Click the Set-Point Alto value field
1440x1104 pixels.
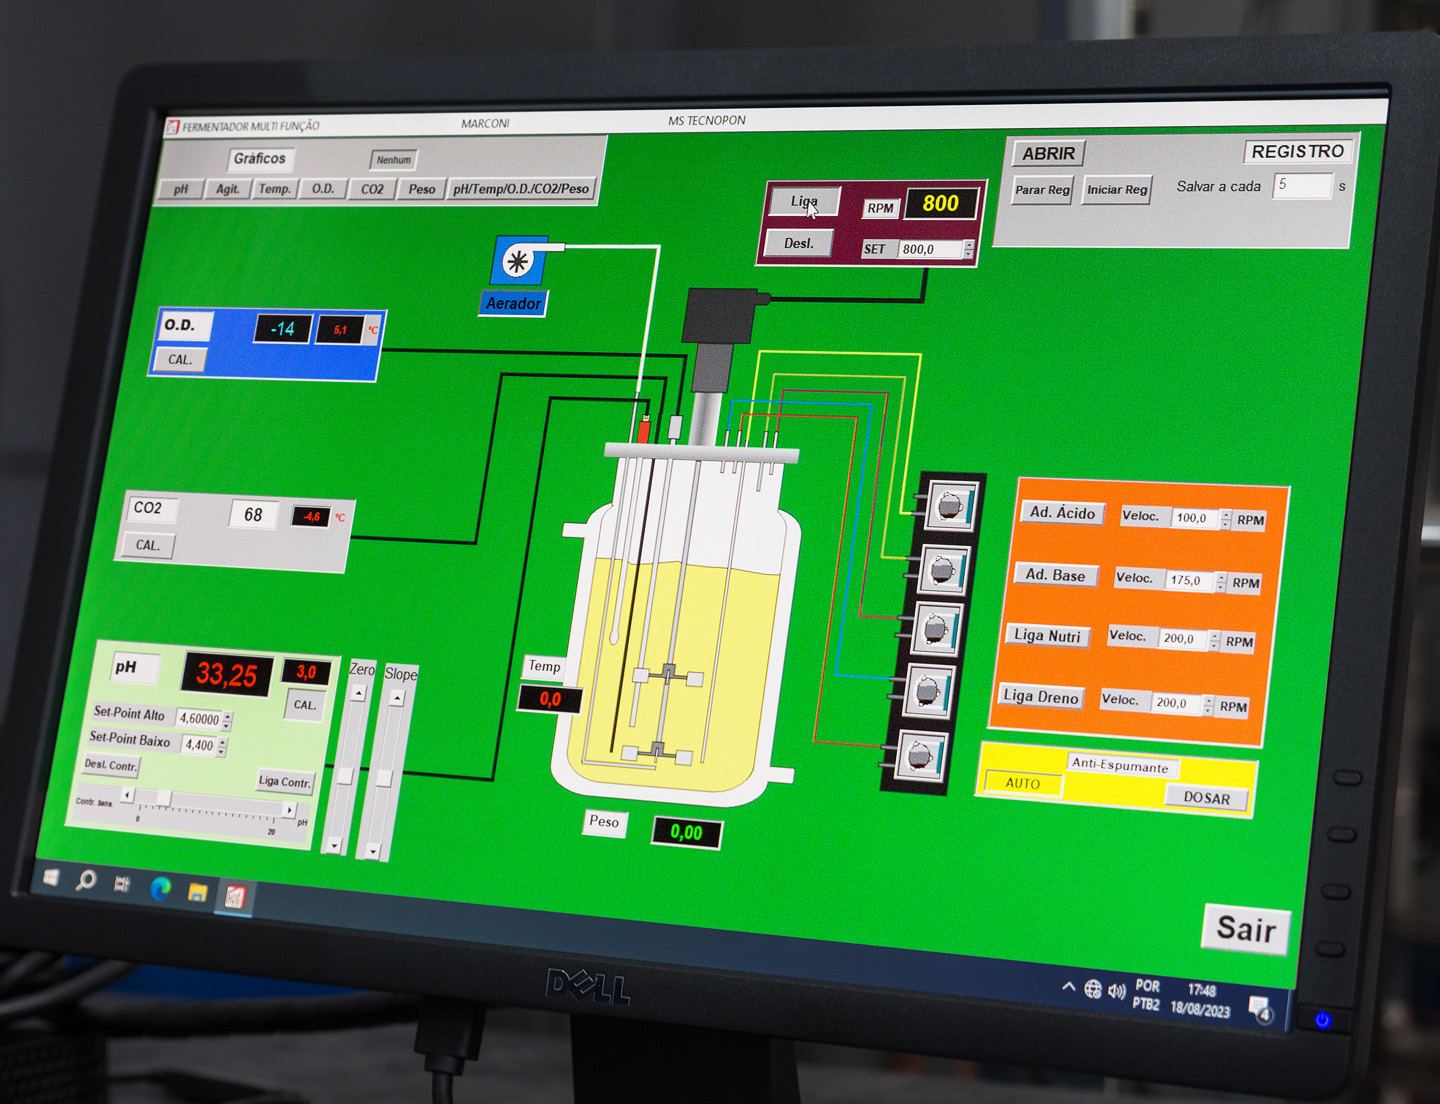[200, 719]
